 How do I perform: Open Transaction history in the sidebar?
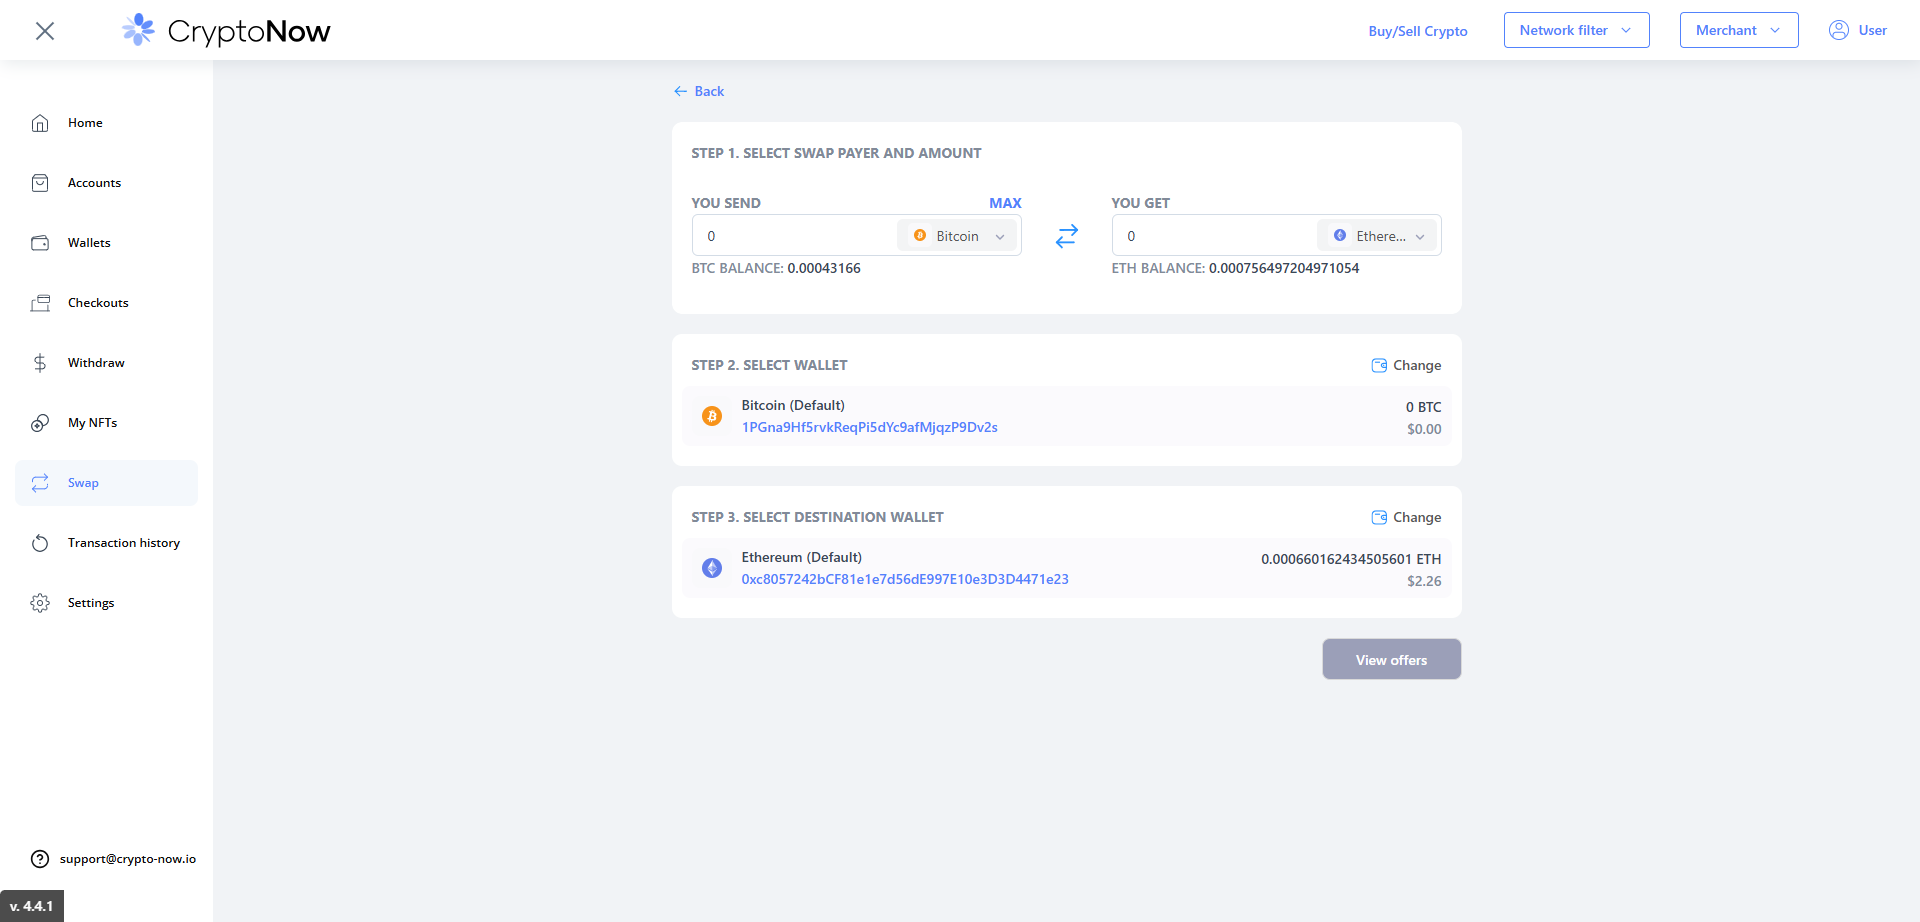click(106, 543)
